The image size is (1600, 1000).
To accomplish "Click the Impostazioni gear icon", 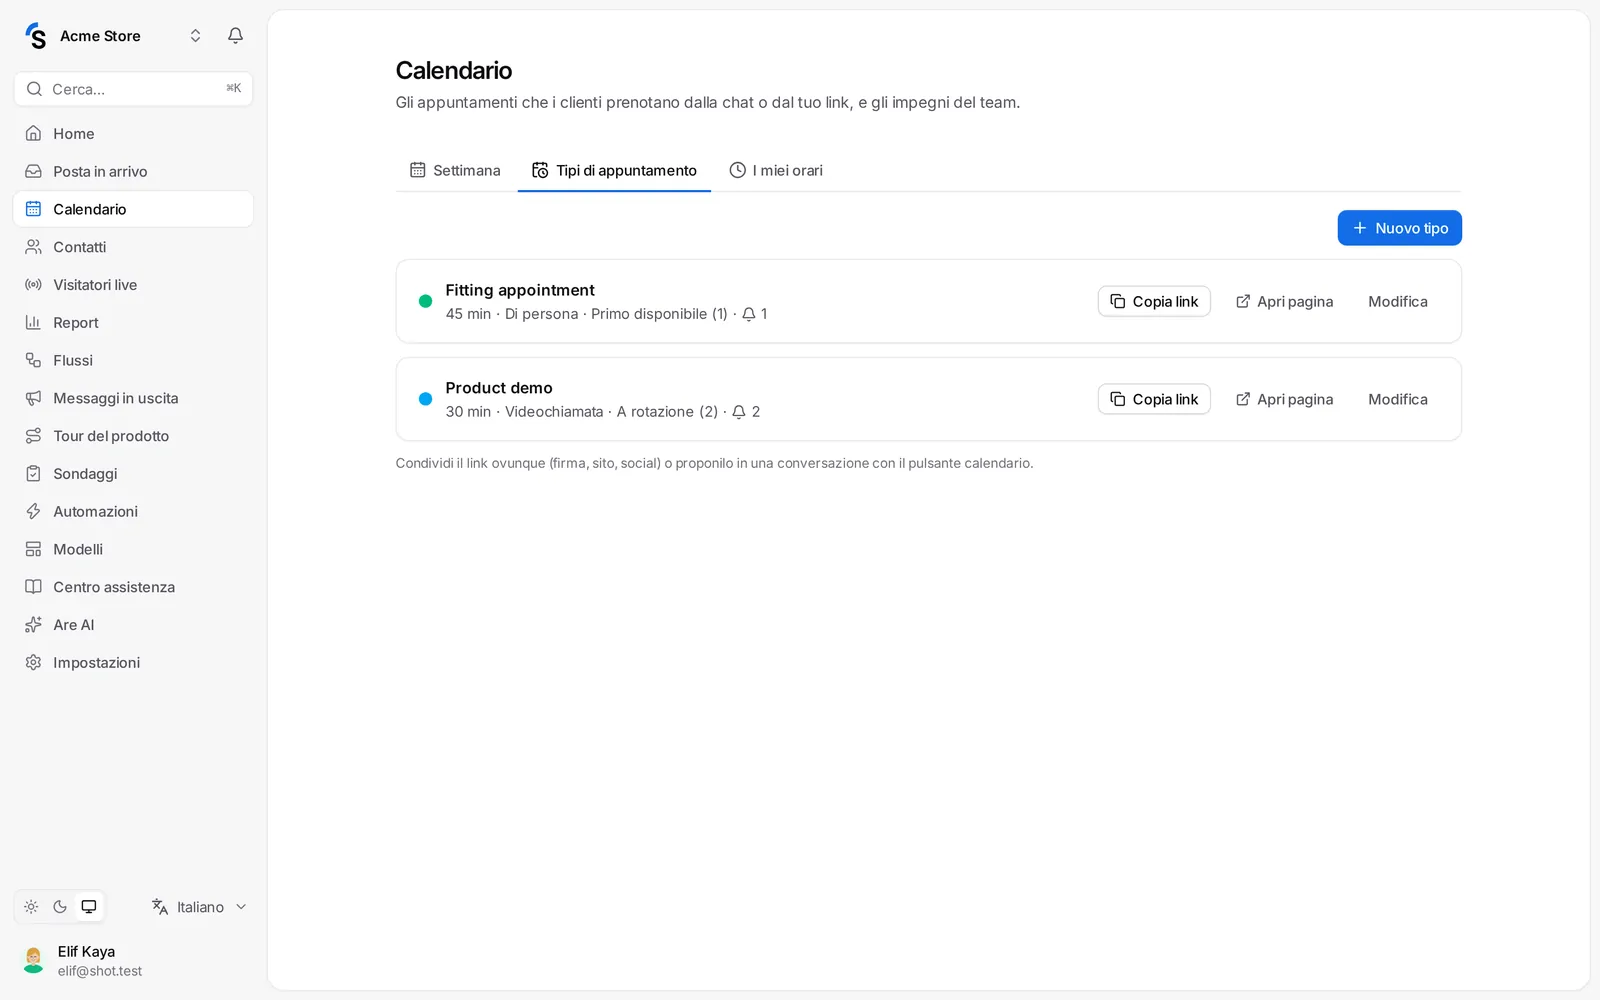I will pos(33,663).
